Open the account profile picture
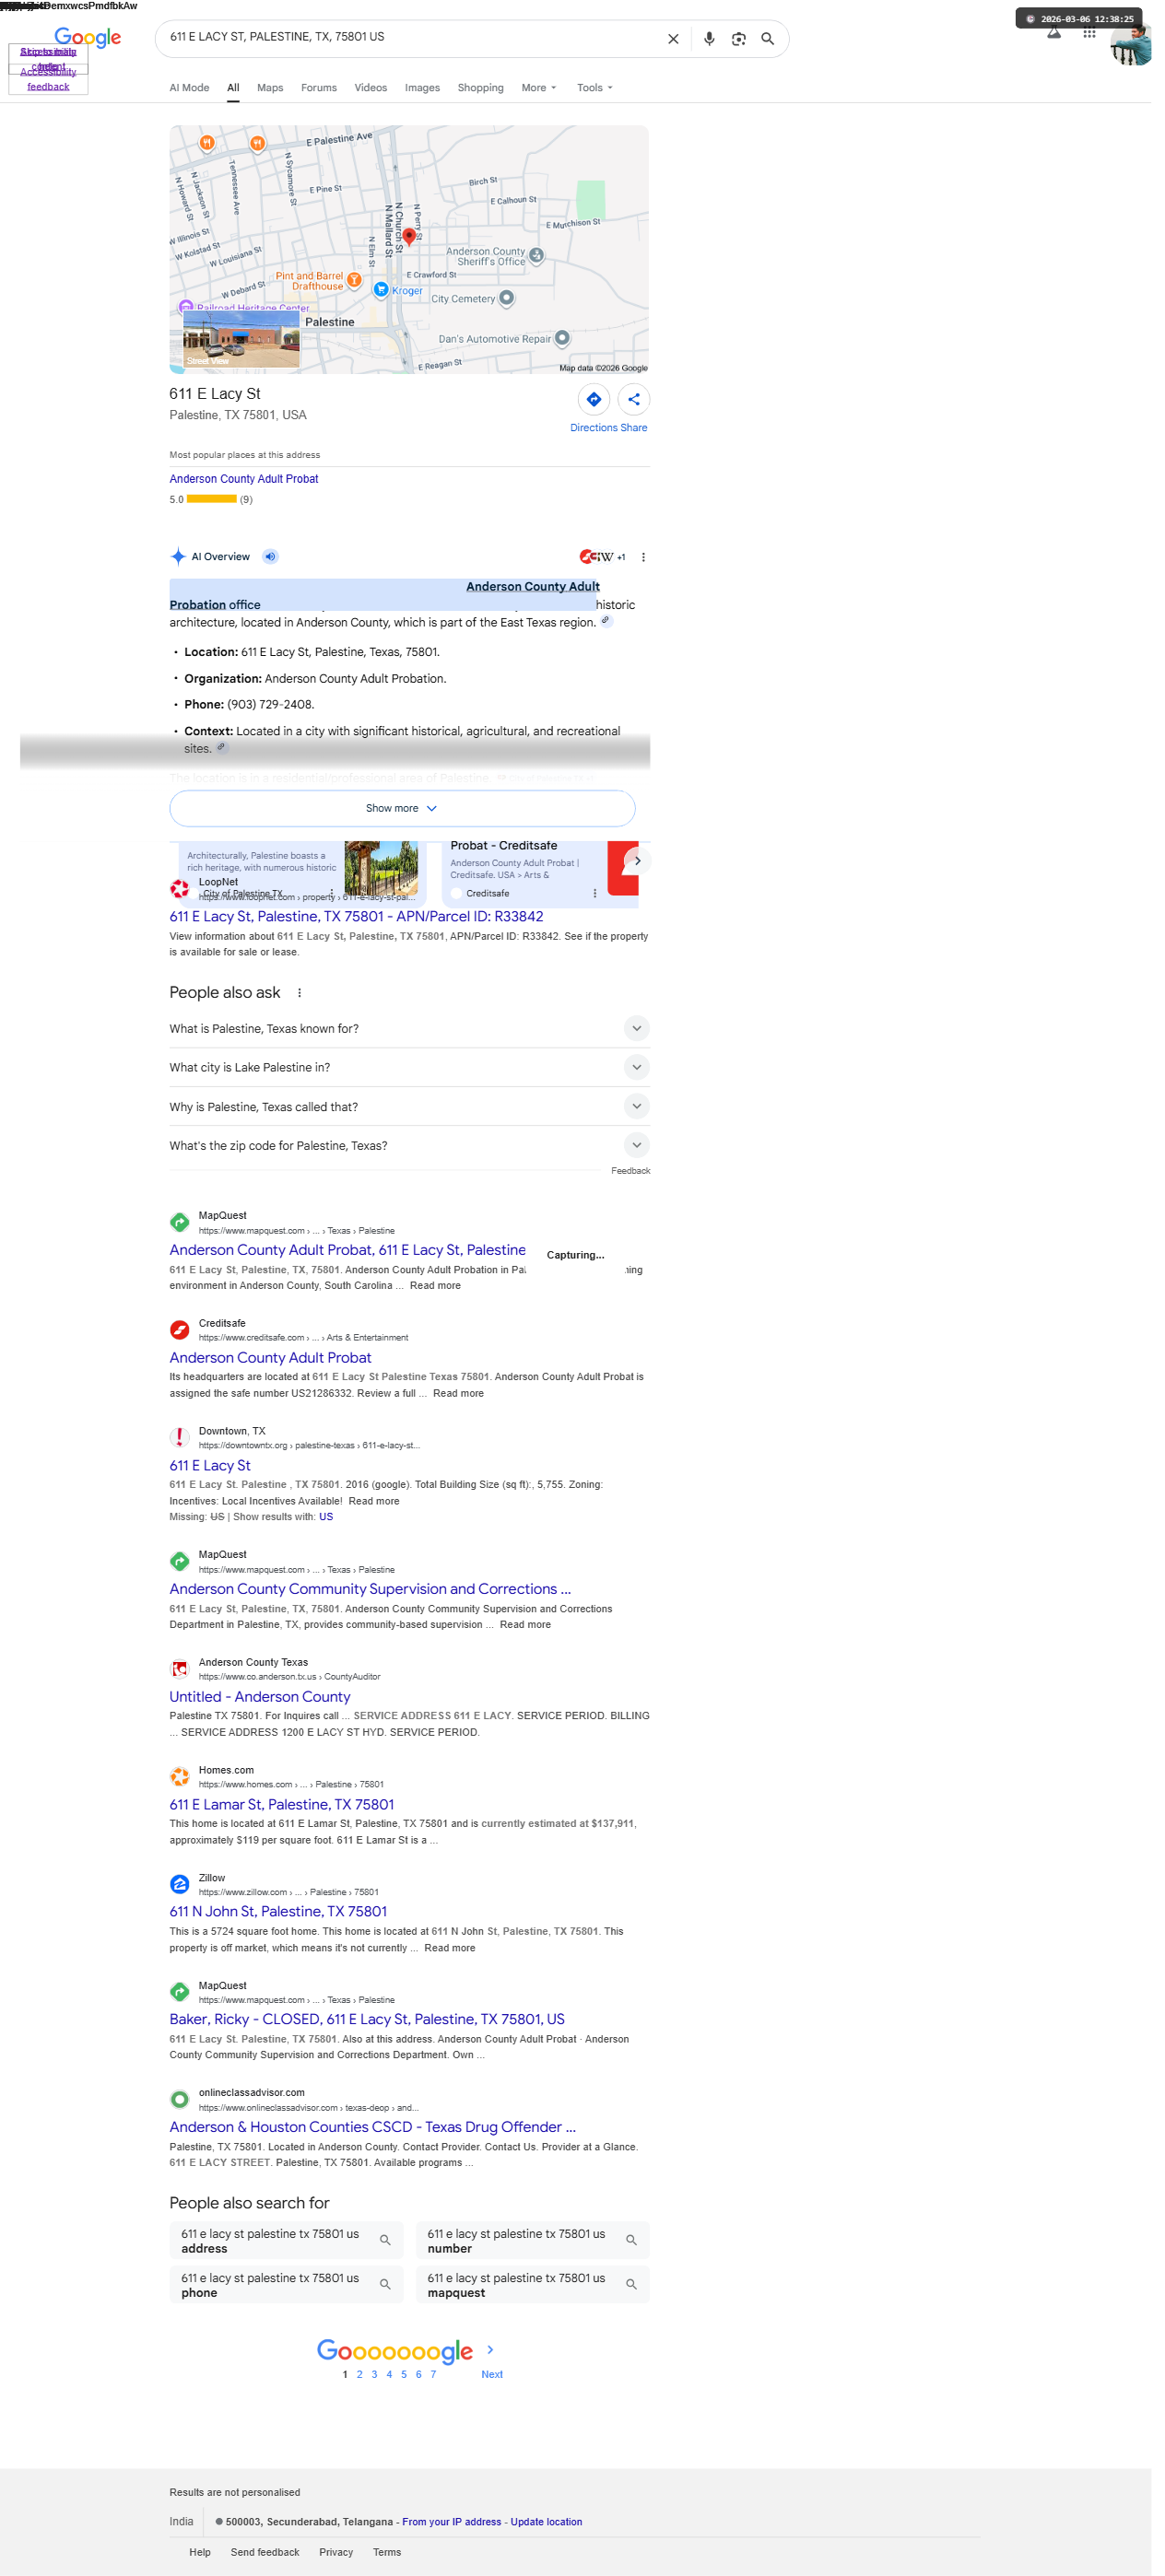The width and height of the screenshot is (1165, 2576). point(1131,44)
